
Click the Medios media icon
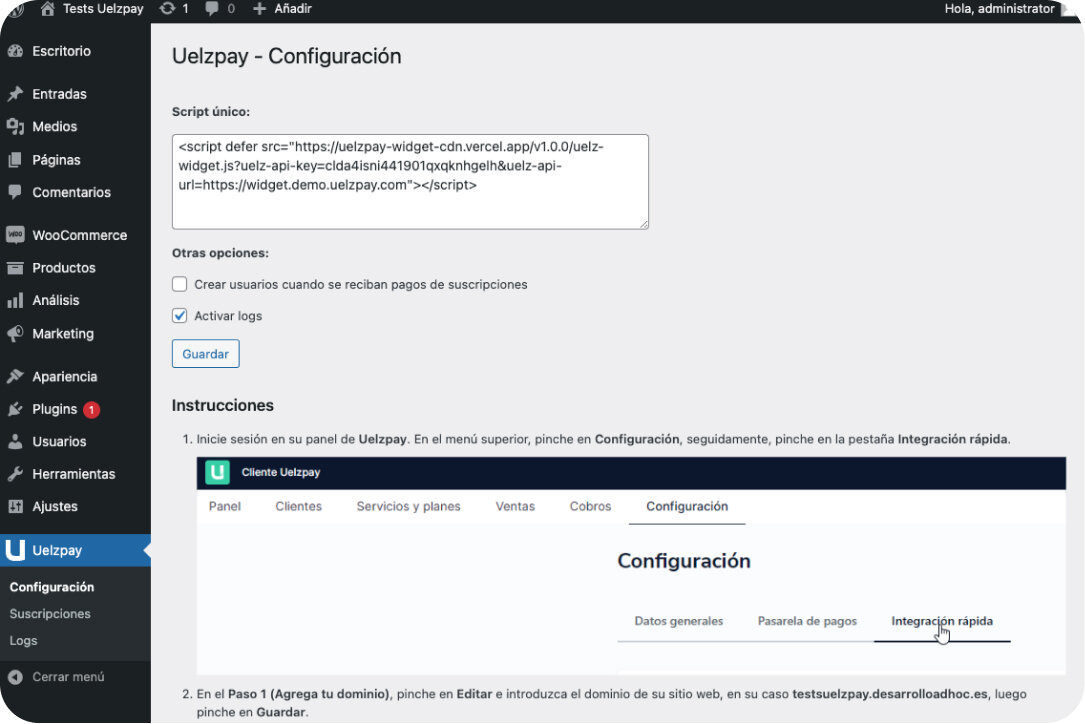click(15, 127)
